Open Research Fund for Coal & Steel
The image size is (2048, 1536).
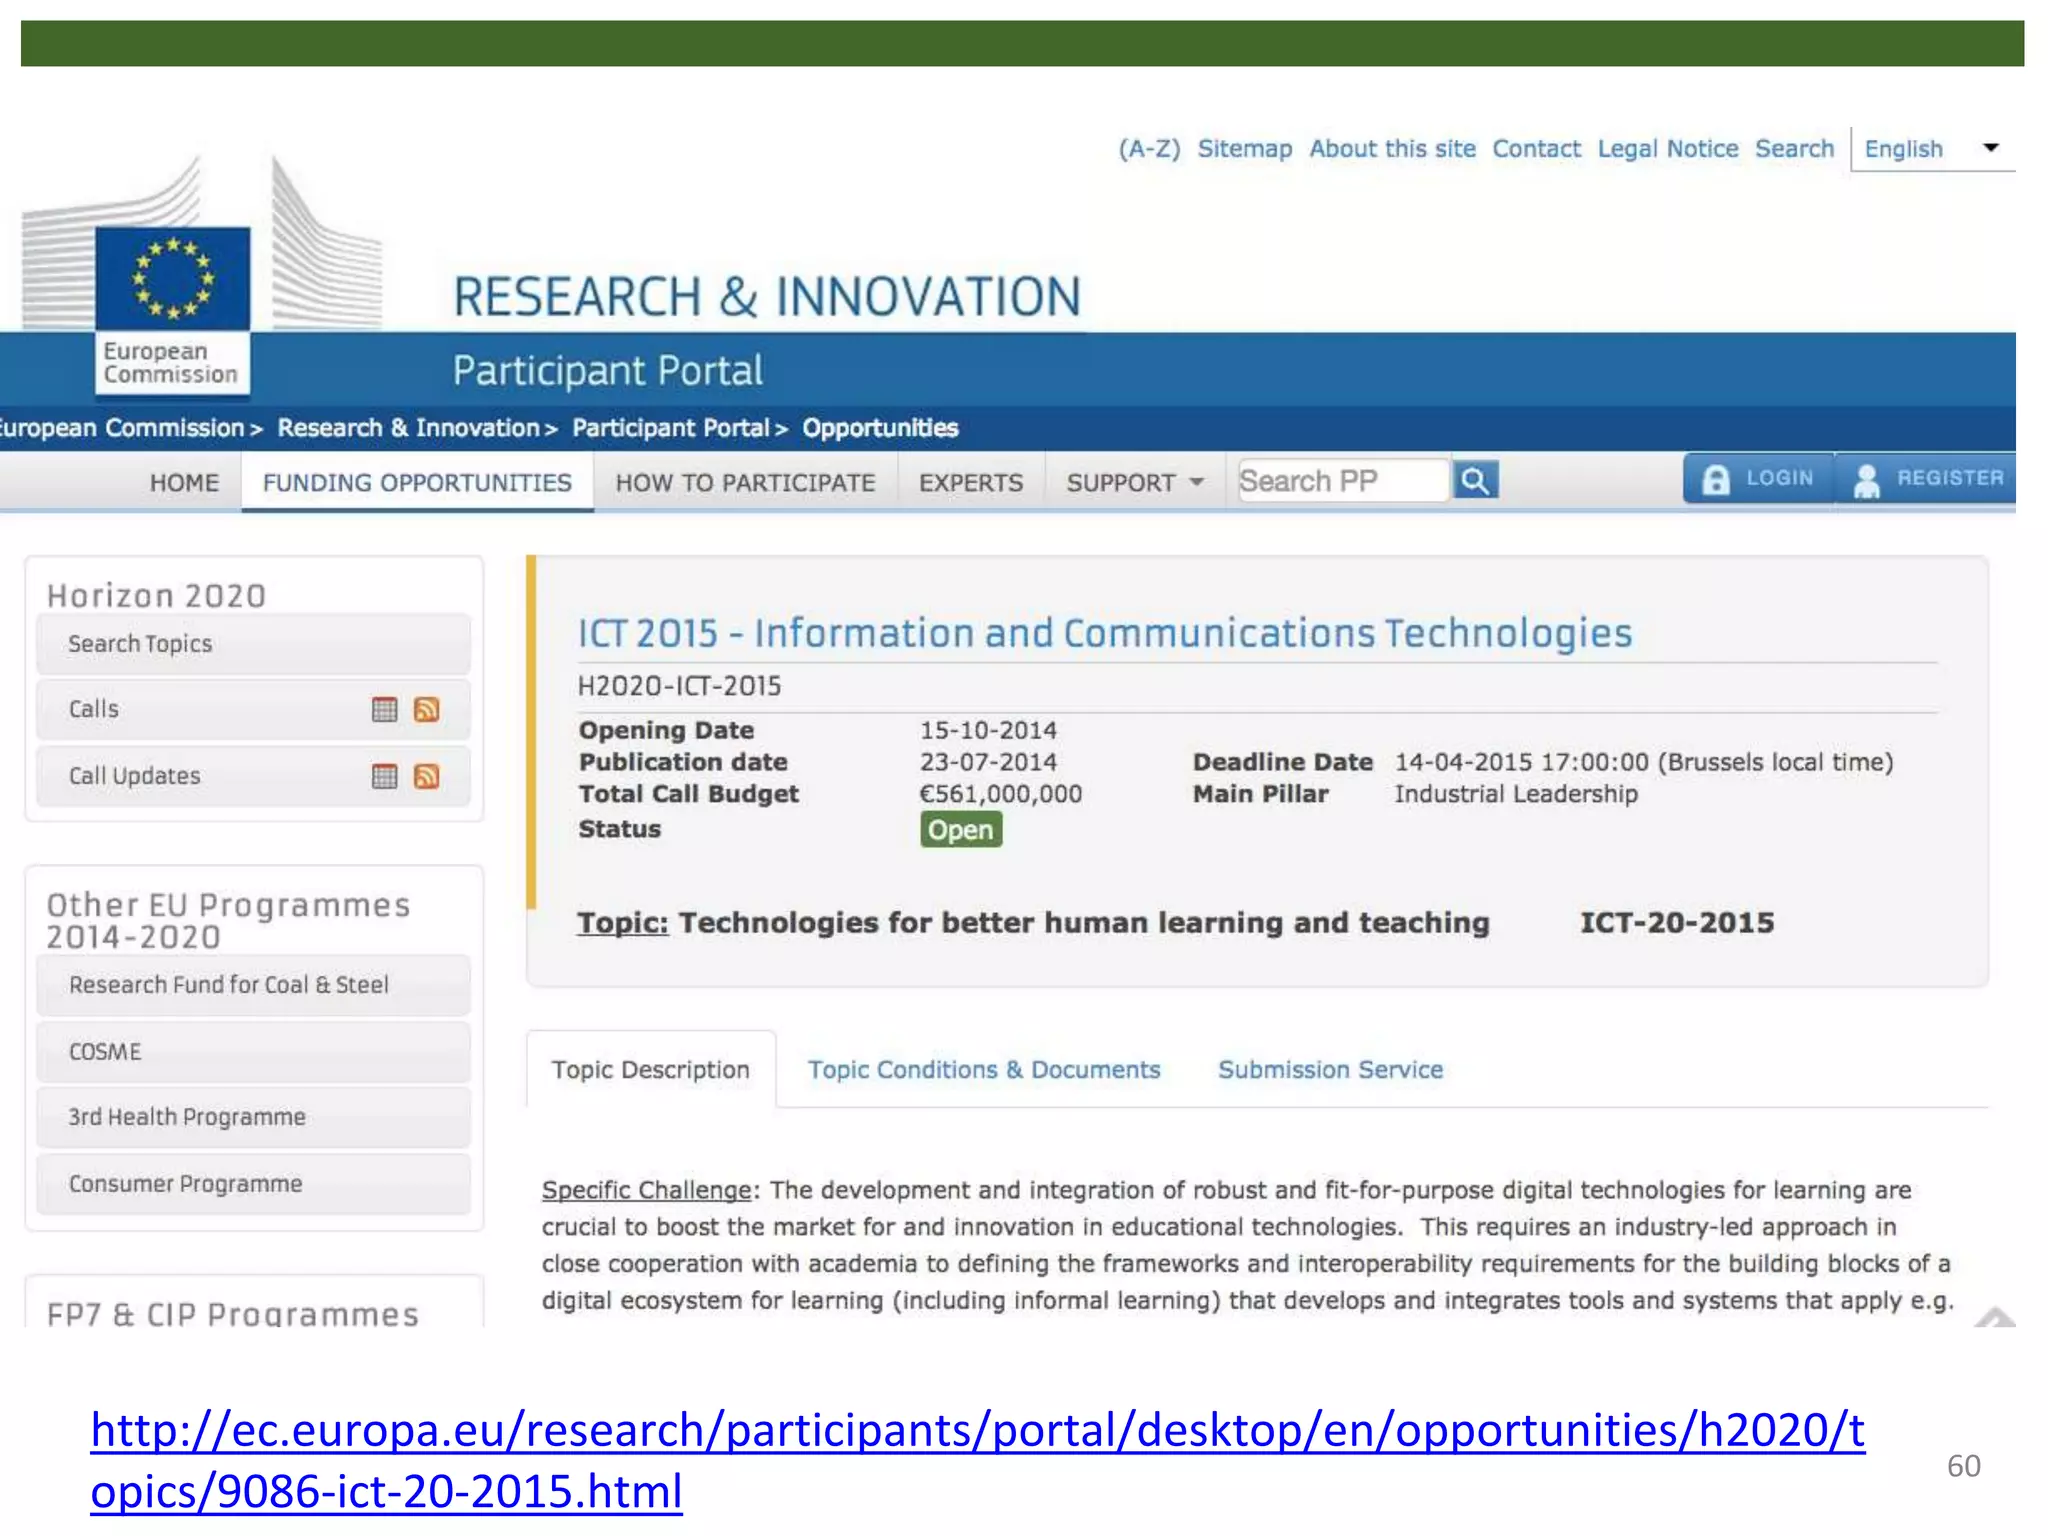[x=253, y=985]
